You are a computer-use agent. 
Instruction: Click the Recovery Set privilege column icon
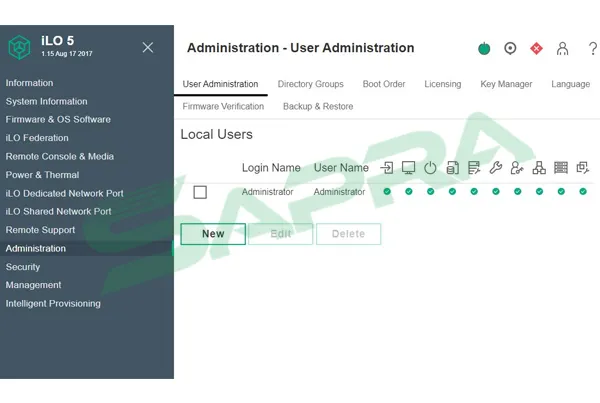point(583,168)
